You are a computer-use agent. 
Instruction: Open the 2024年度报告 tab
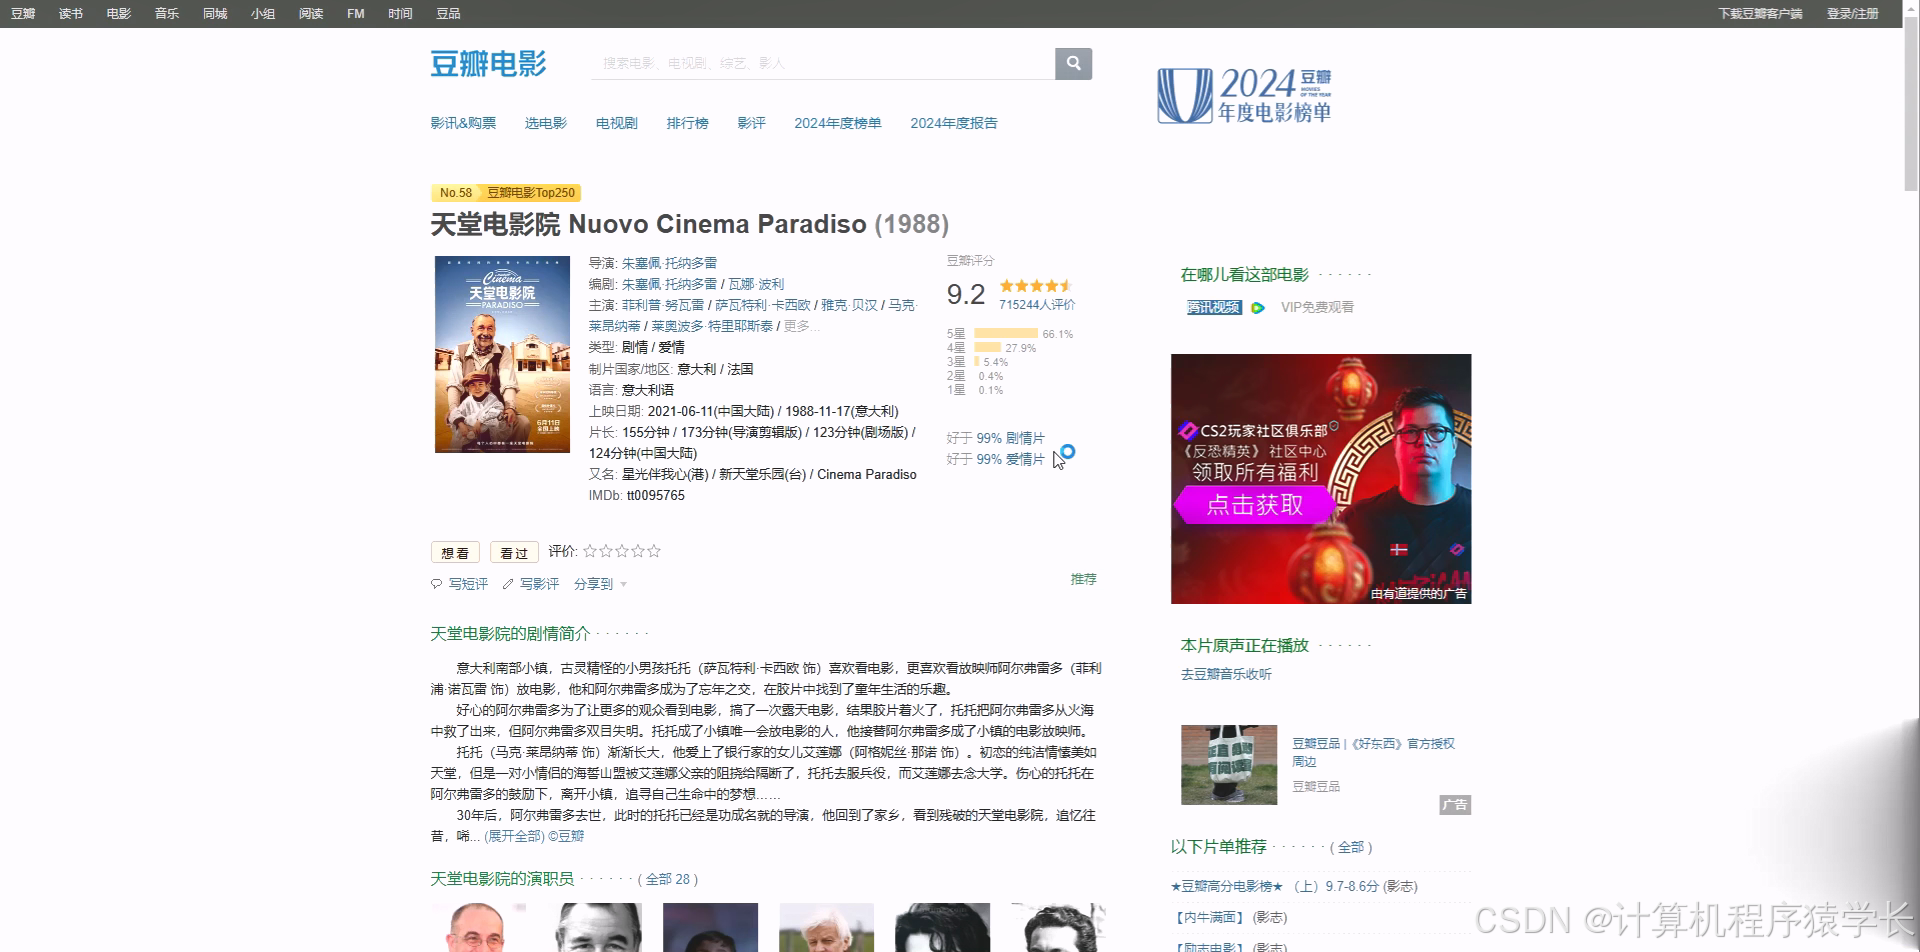(954, 123)
